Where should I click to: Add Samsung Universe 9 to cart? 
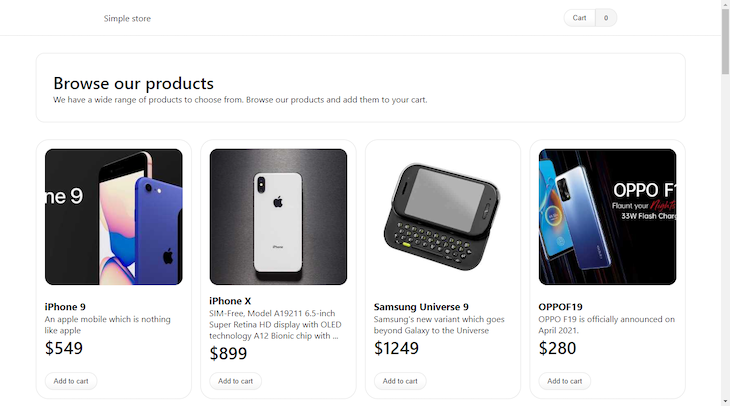tap(400, 381)
